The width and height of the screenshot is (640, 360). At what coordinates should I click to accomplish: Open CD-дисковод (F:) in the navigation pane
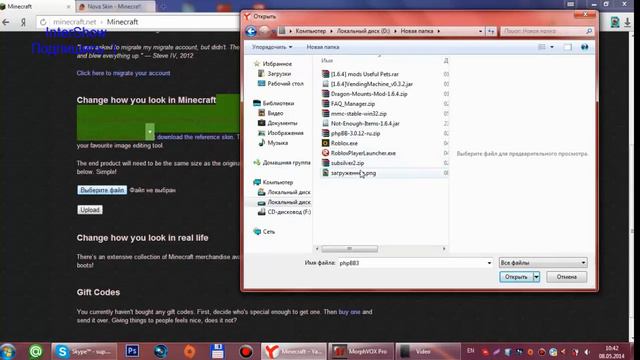[x=289, y=212]
